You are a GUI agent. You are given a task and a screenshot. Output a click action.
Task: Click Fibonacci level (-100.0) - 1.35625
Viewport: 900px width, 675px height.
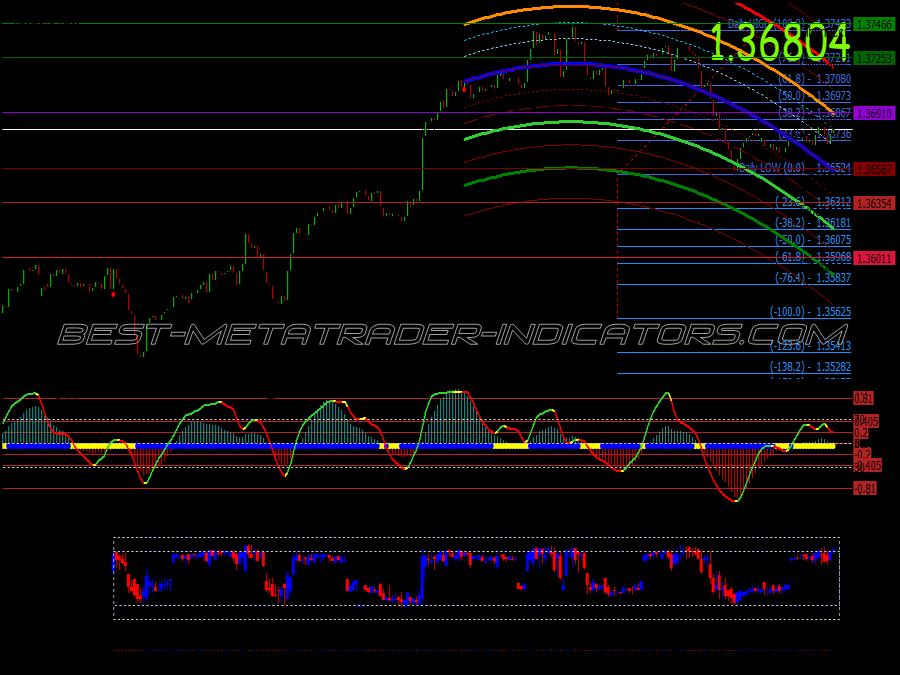pos(810,312)
